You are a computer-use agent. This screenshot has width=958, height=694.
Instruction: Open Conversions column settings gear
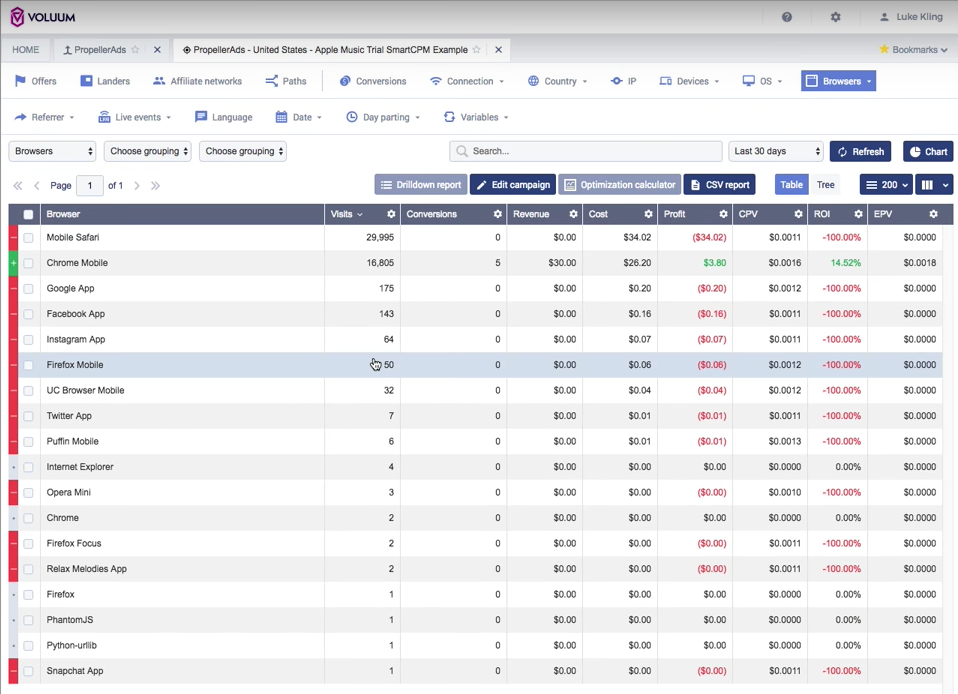498,214
